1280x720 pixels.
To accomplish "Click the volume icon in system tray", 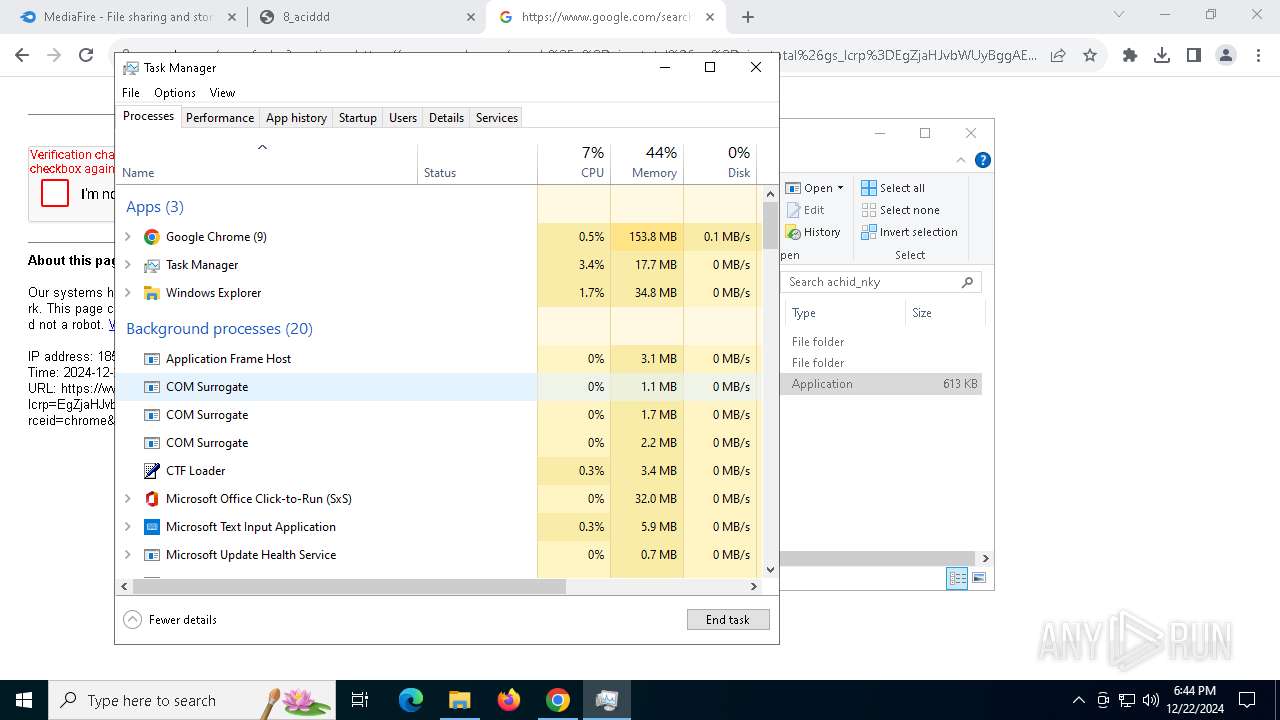I will click(x=1151, y=700).
